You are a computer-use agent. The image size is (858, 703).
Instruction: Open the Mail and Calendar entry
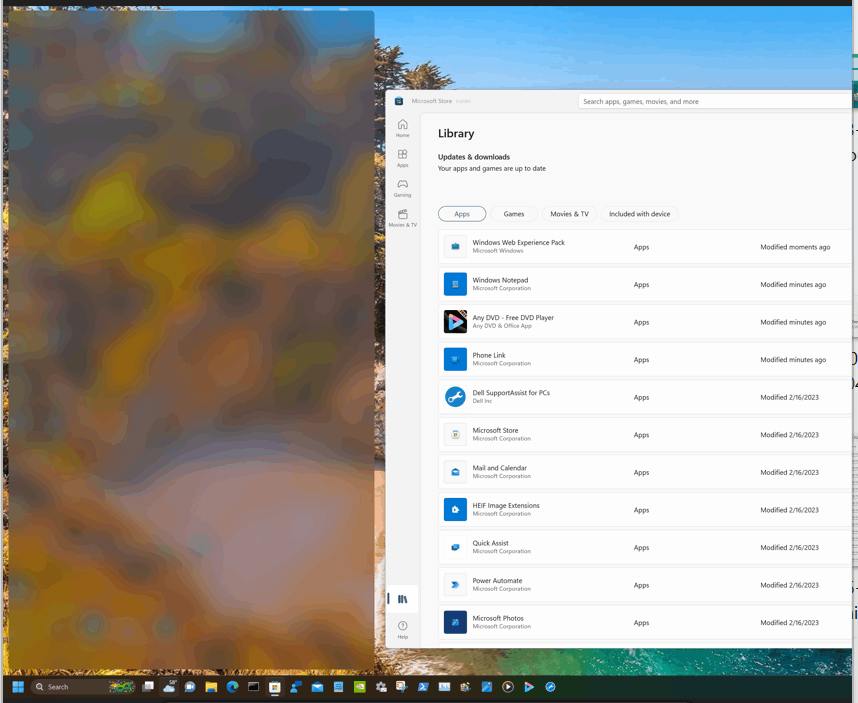click(x=645, y=472)
